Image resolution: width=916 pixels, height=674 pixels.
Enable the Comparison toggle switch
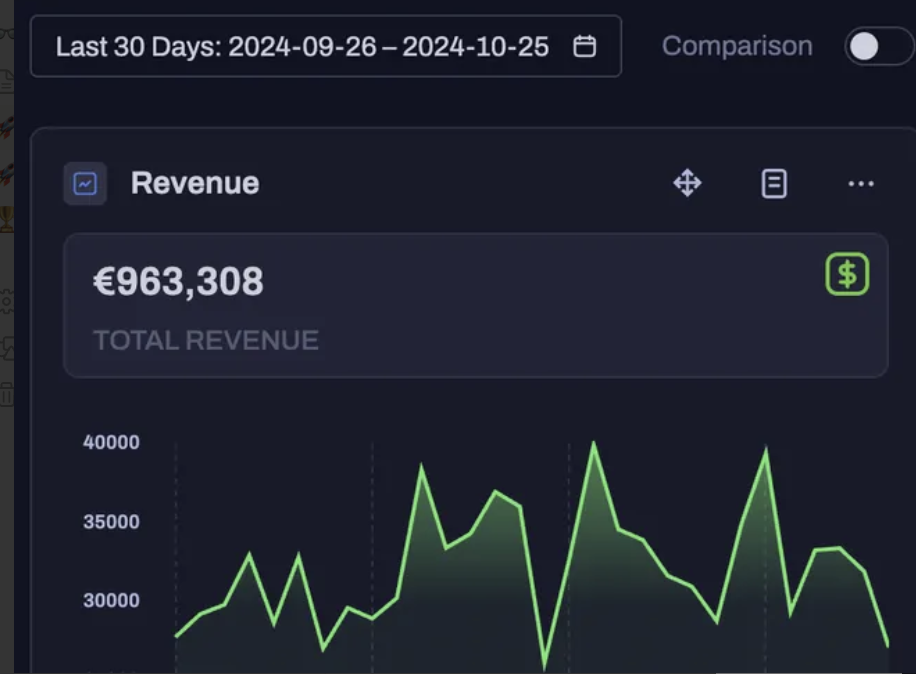[877, 46]
